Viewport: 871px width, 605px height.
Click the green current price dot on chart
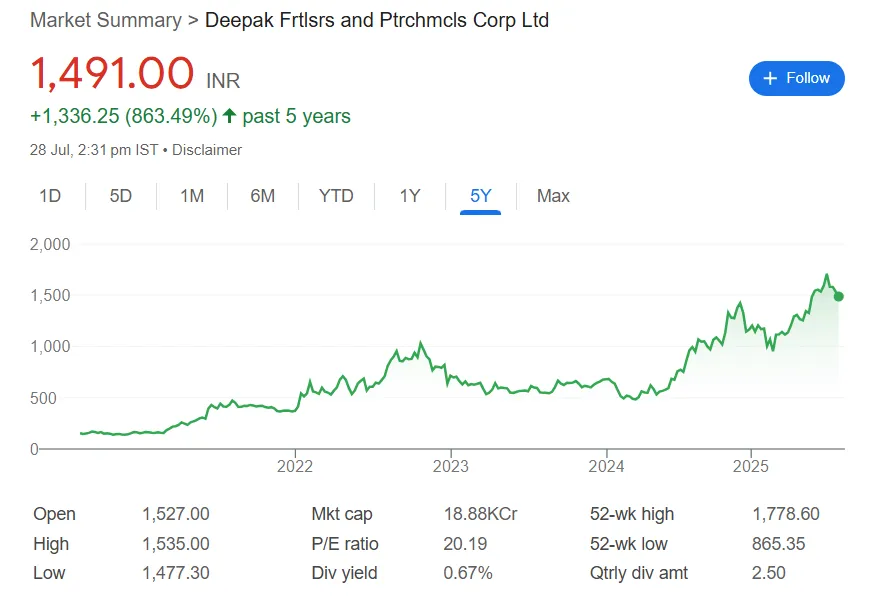(x=839, y=296)
